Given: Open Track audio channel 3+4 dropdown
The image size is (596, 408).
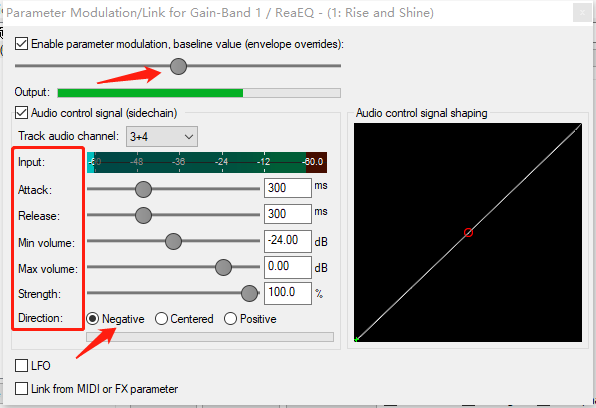Looking at the screenshot, I should tap(162, 137).
